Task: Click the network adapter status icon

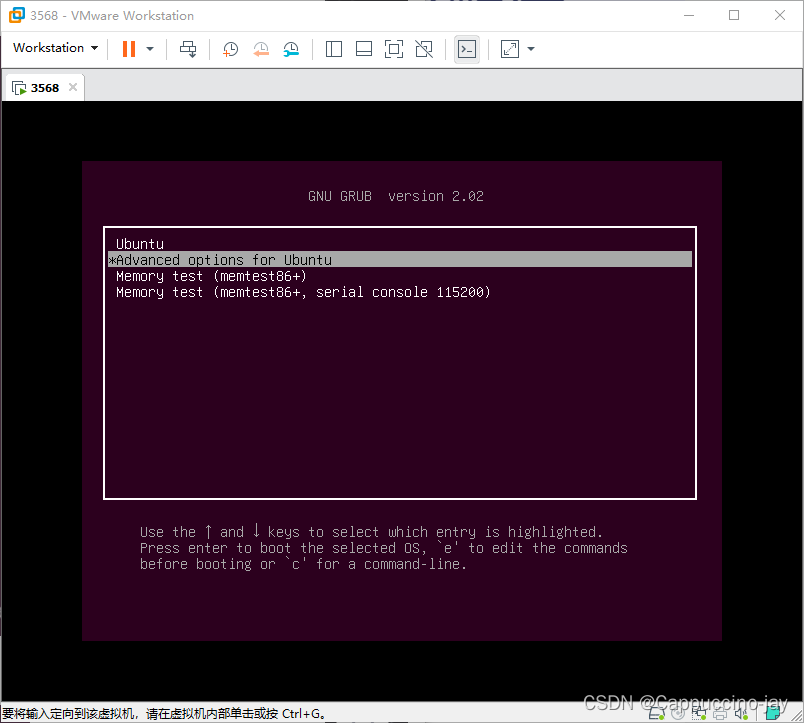Action: [x=699, y=713]
